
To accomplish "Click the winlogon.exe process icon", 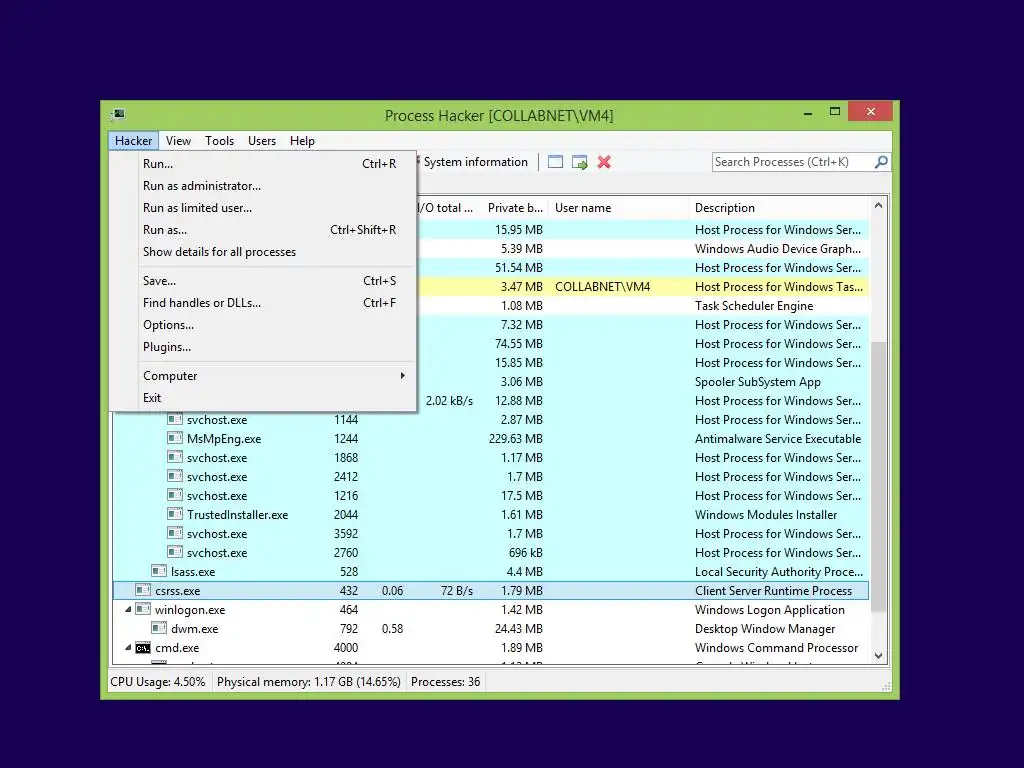I will (142, 609).
